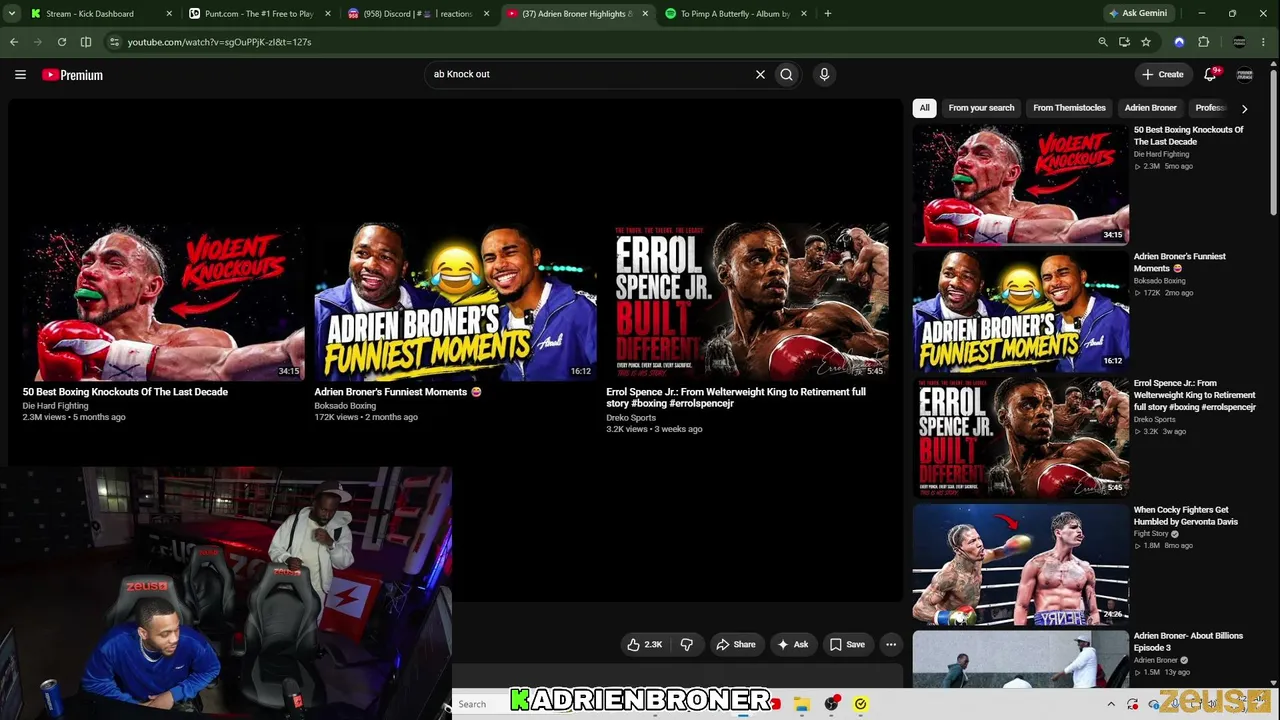Dislike the video with thumbs down
This screenshot has width=1280, height=720.
686,645
